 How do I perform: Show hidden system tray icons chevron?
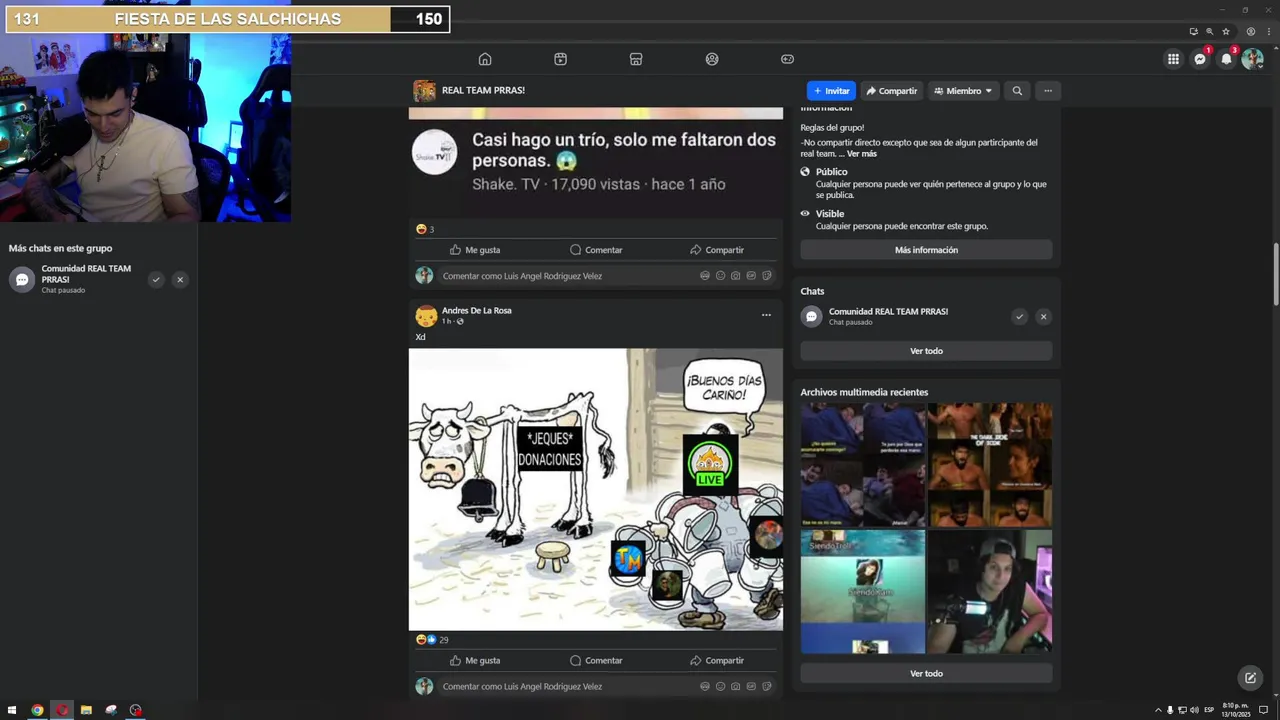pos(1158,710)
